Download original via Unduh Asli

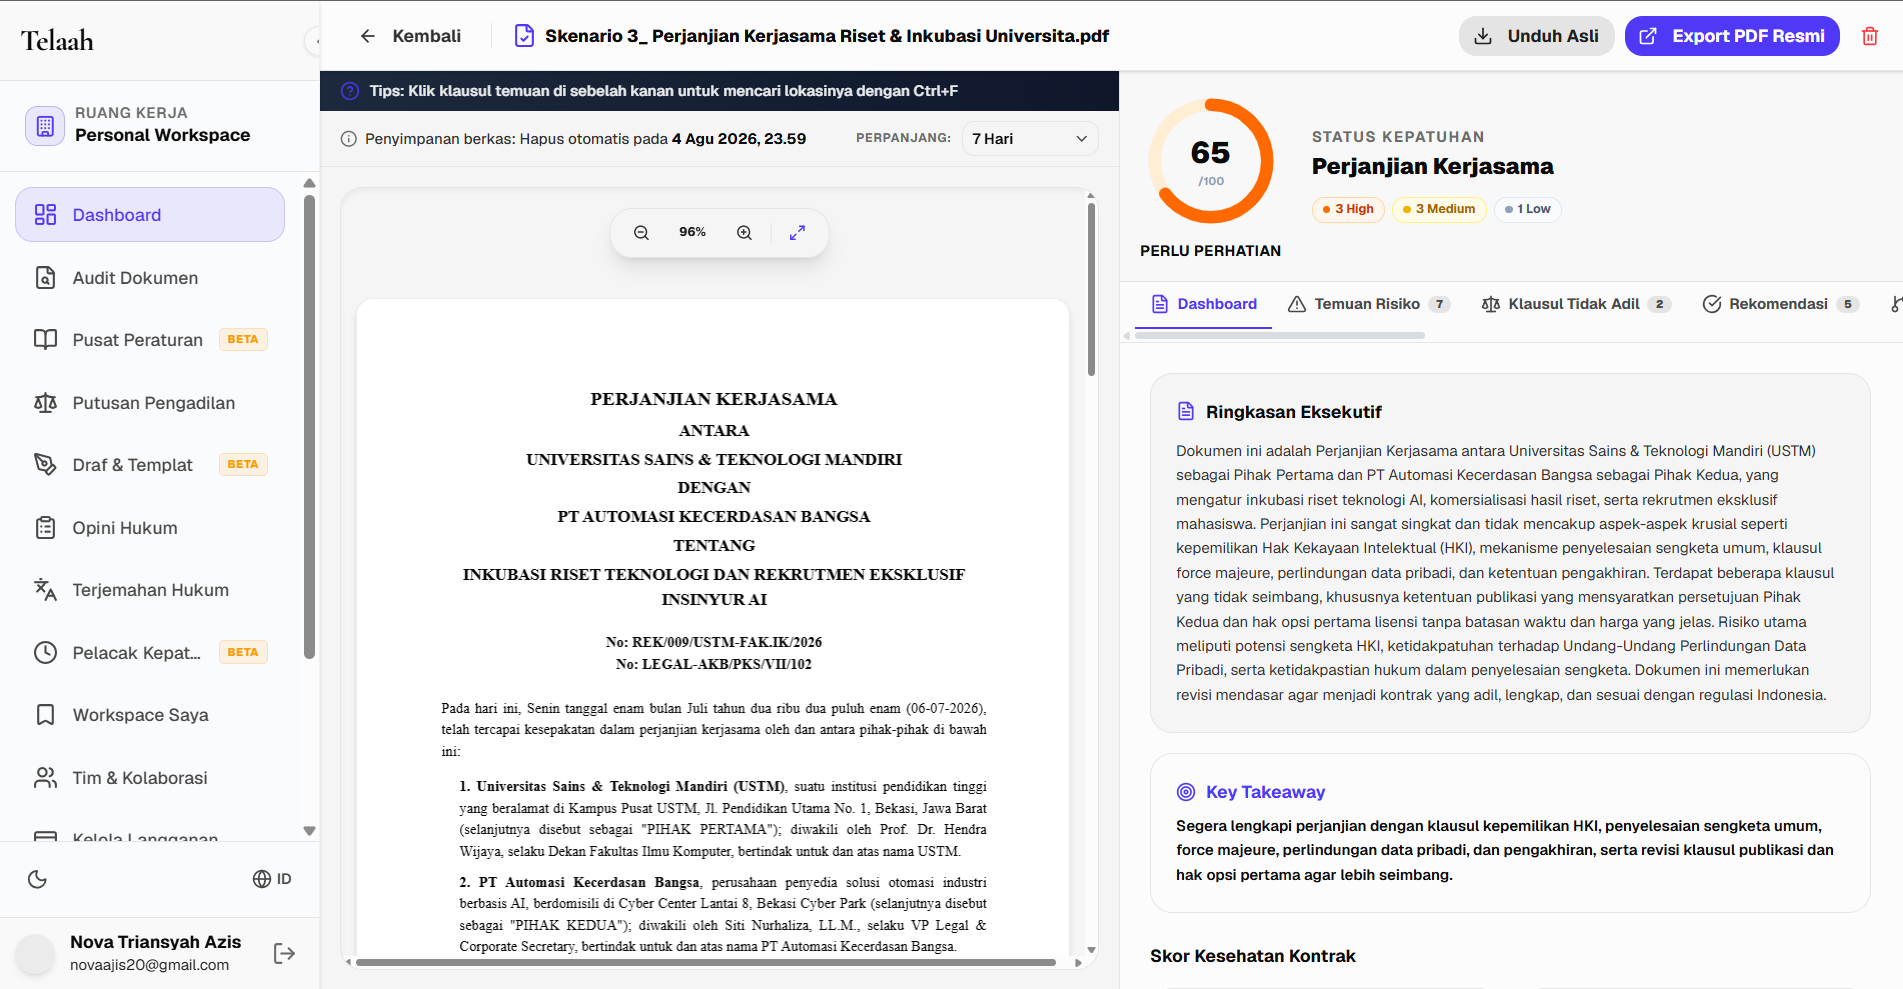[x=1536, y=36]
